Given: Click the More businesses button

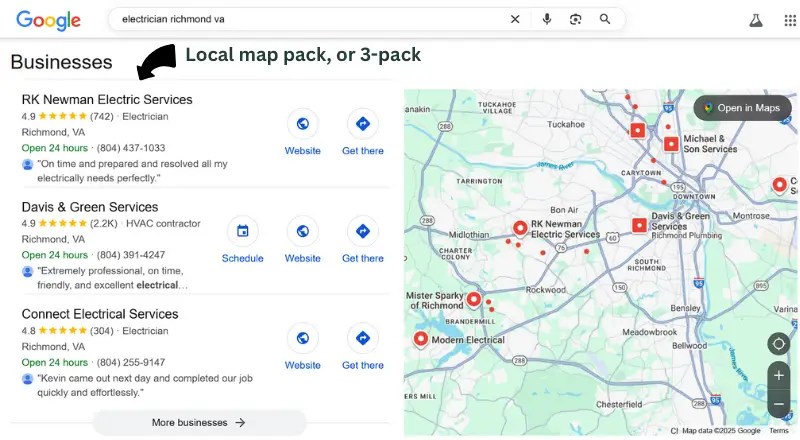Looking at the screenshot, I should tap(199, 423).
